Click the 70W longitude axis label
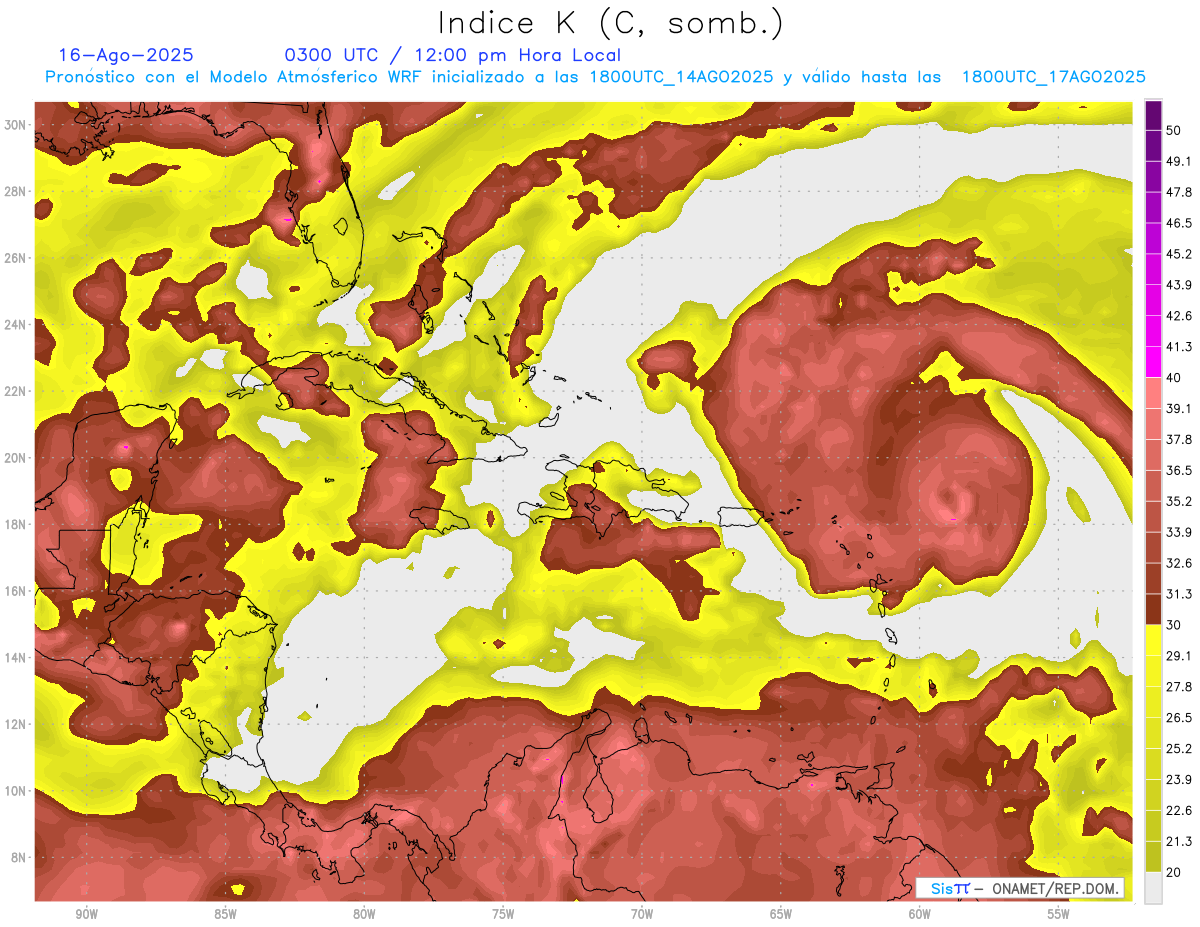 point(642,914)
